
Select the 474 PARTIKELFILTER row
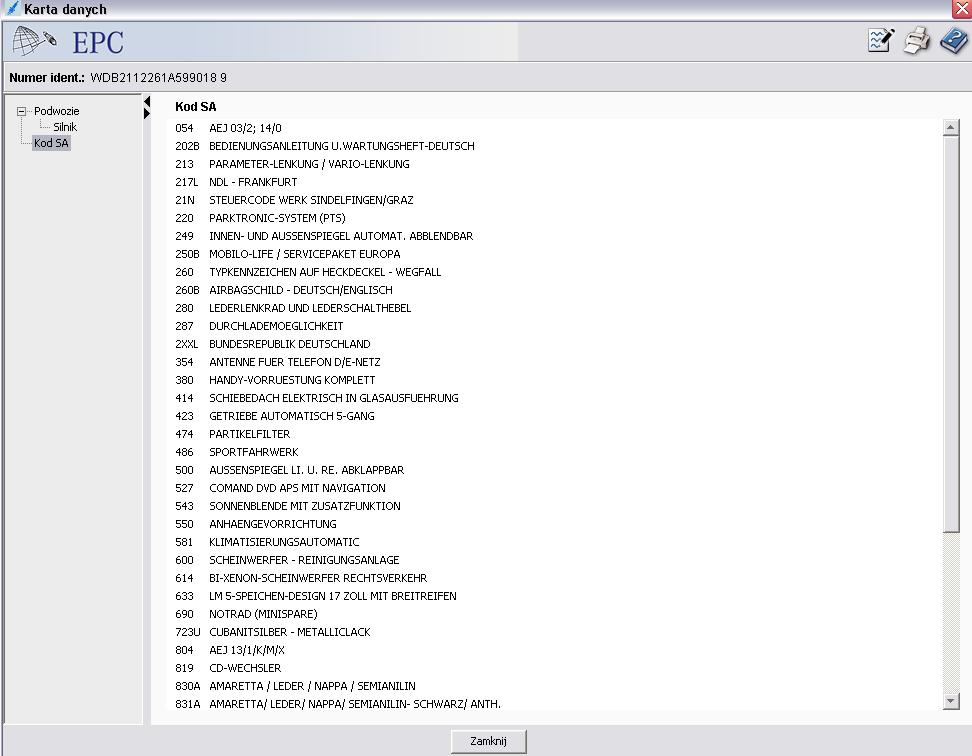coord(249,434)
